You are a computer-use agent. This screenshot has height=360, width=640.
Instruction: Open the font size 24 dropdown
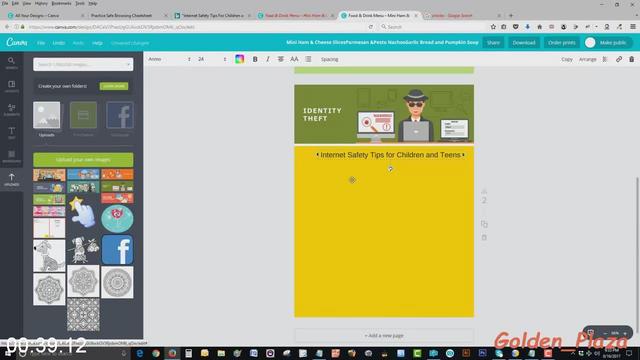tap(212, 59)
